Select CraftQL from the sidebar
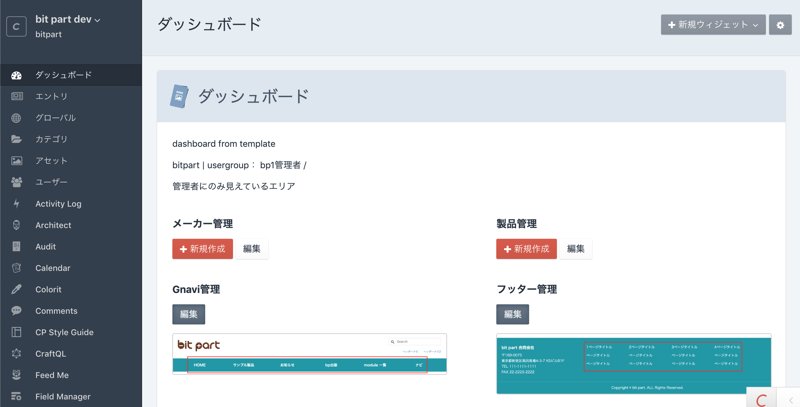Image resolution: width=800 pixels, height=407 pixels. coord(50,354)
